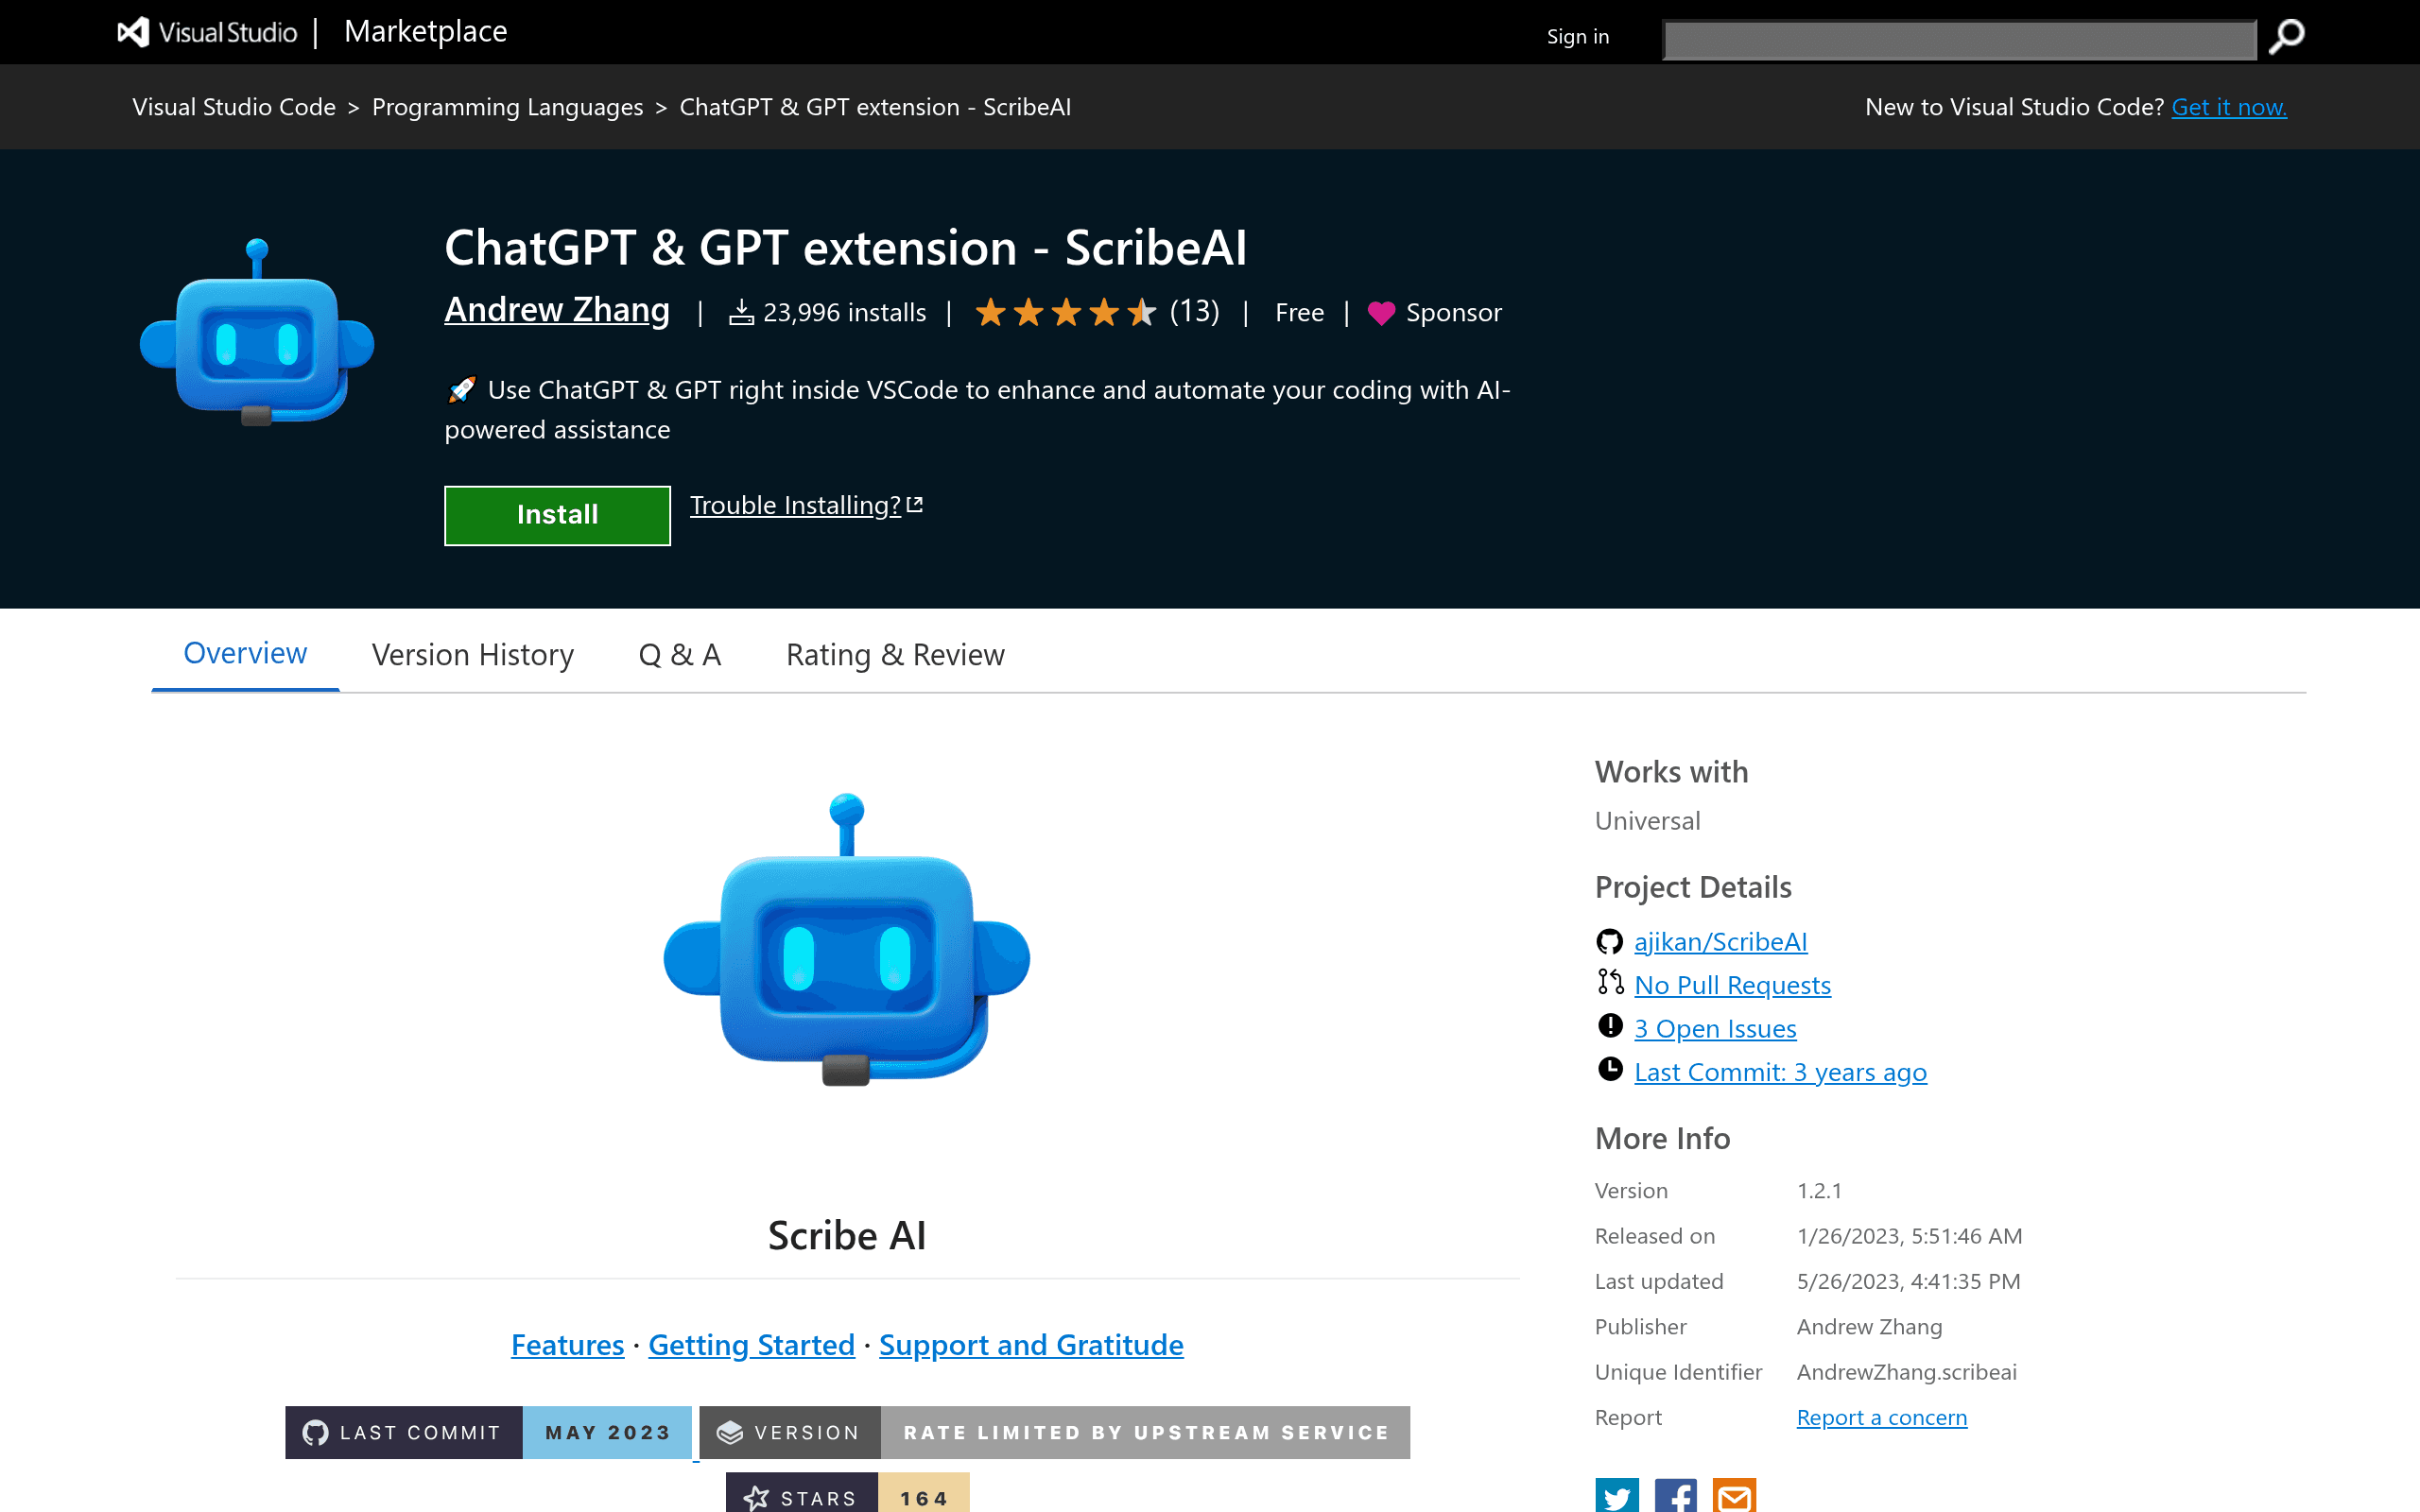The width and height of the screenshot is (2420, 1512).
Task: Click the large Scribe AI robot image
Action: [847, 940]
